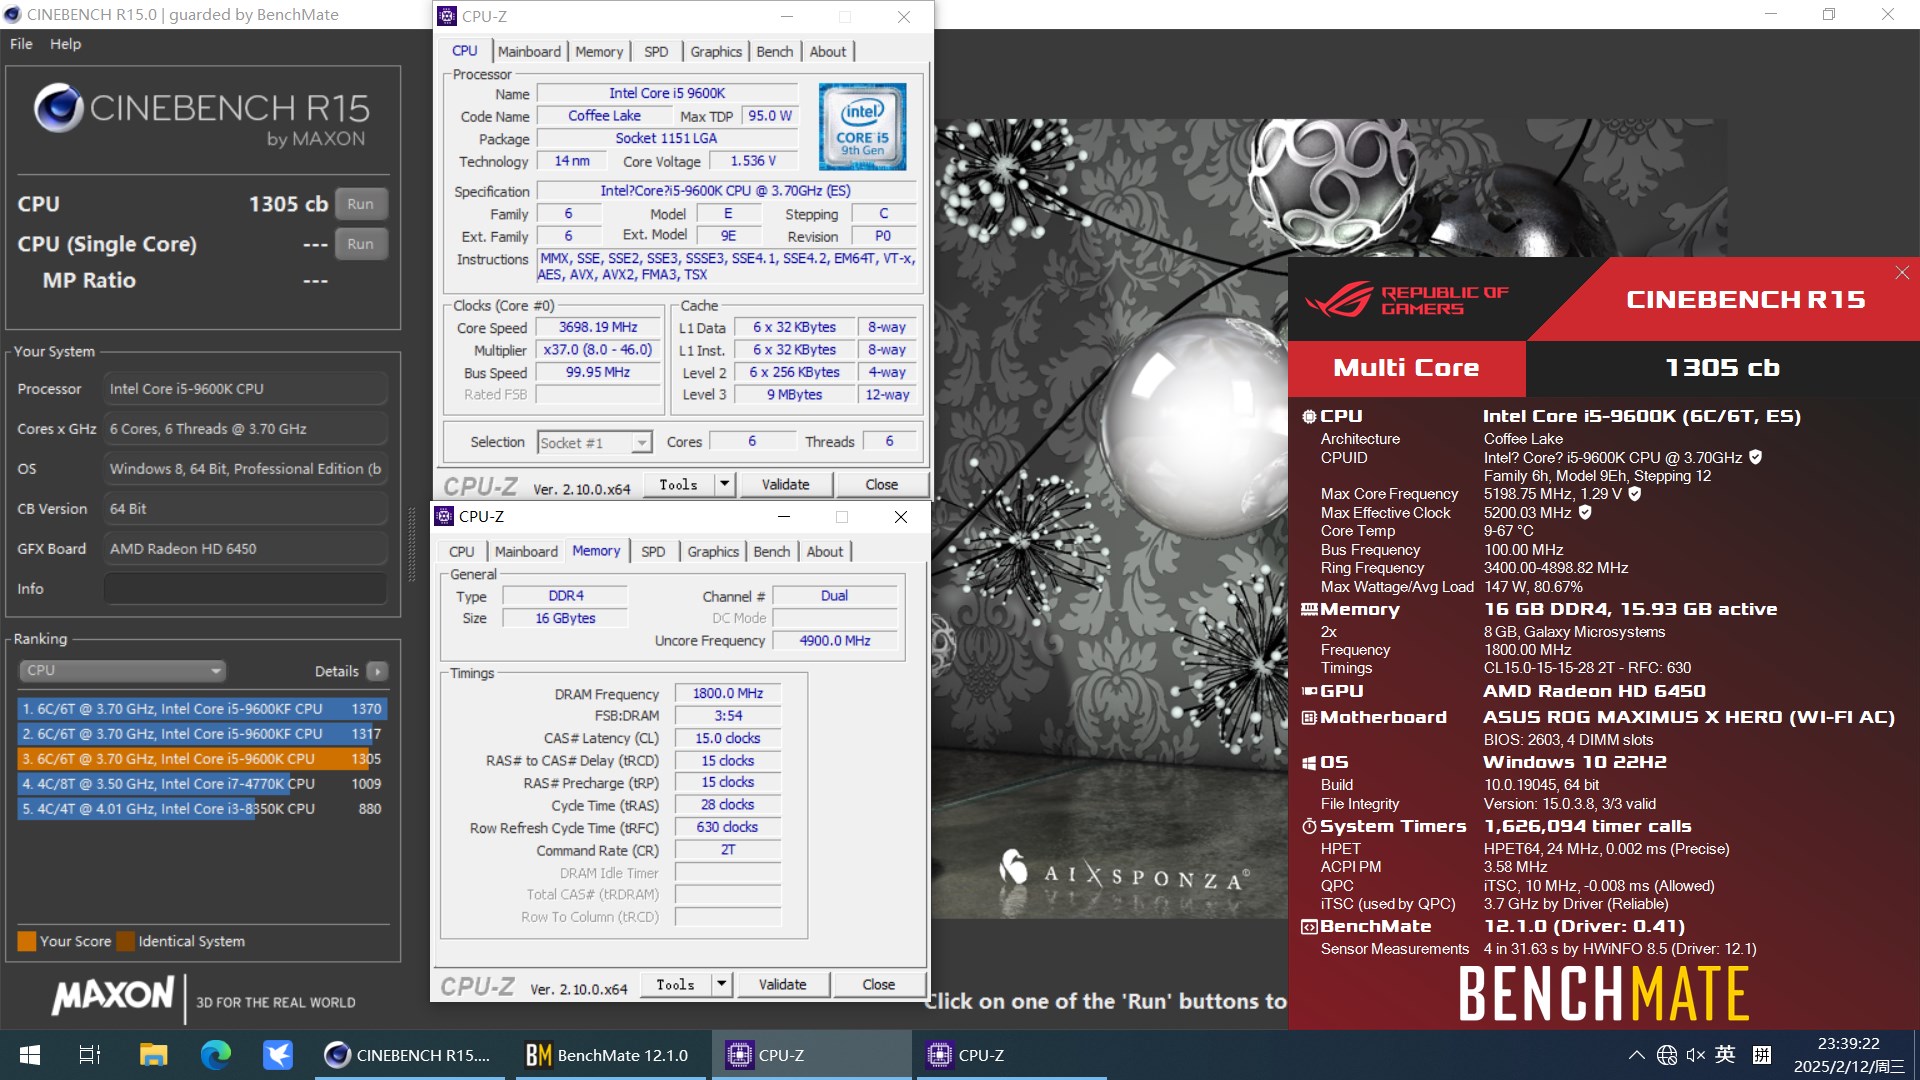Switch to BenchMate 12.1.0 taskbar button
The image size is (1920, 1080).
click(x=611, y=1055)
